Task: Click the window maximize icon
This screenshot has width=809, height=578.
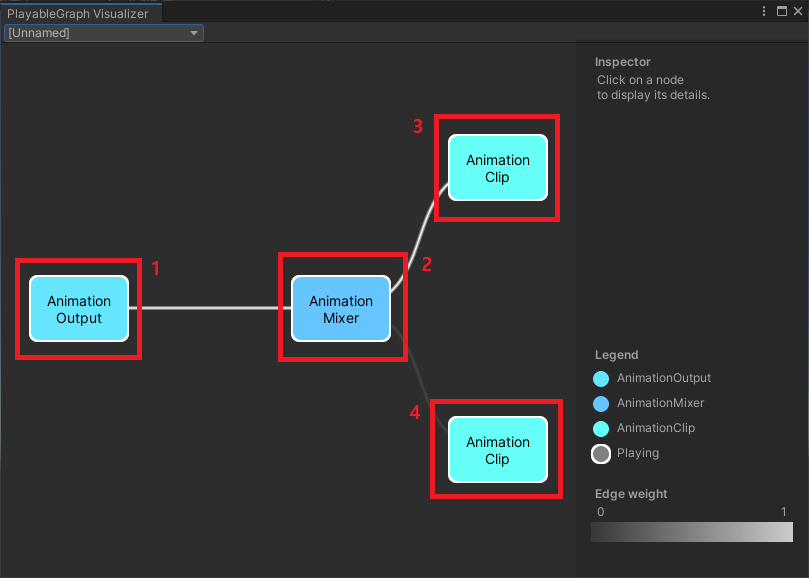Action: 783,11
